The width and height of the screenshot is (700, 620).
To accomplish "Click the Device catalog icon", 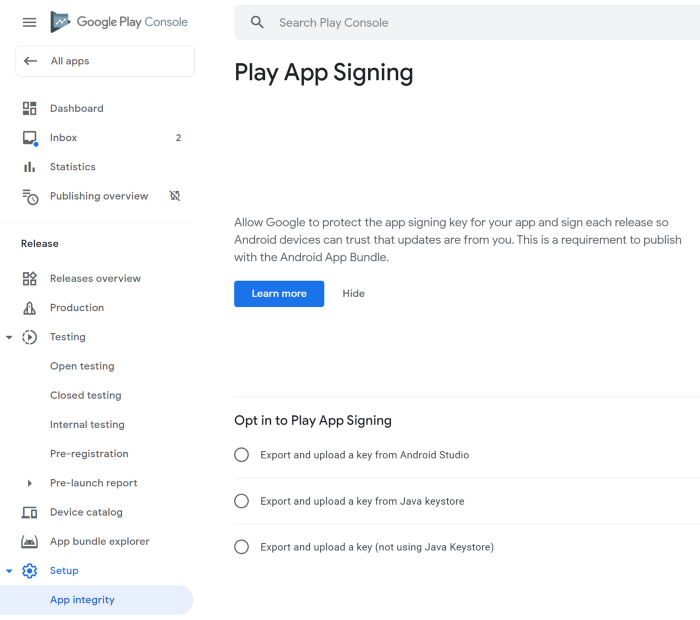I will pyautogui.click(x=29, y=512).
